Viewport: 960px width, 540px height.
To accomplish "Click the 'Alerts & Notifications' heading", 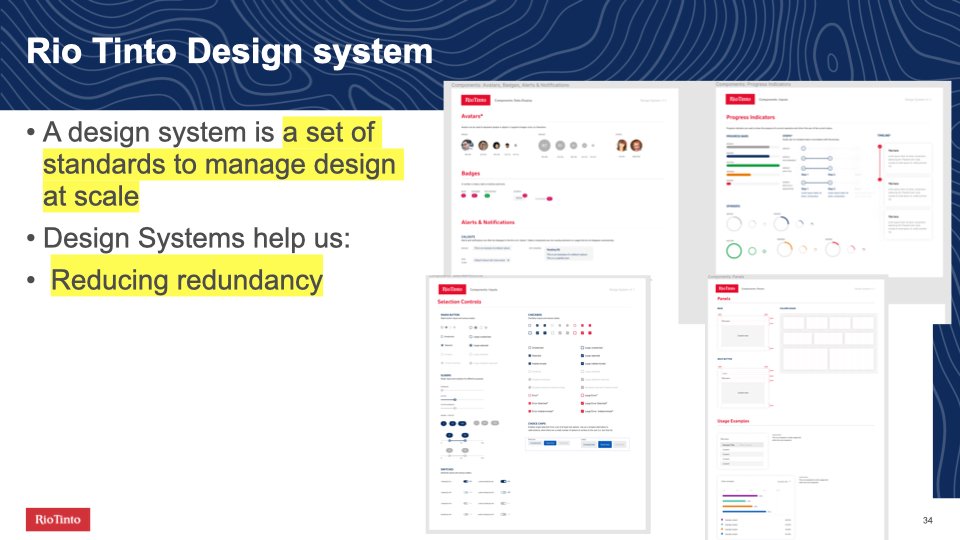I will [487, 222].
